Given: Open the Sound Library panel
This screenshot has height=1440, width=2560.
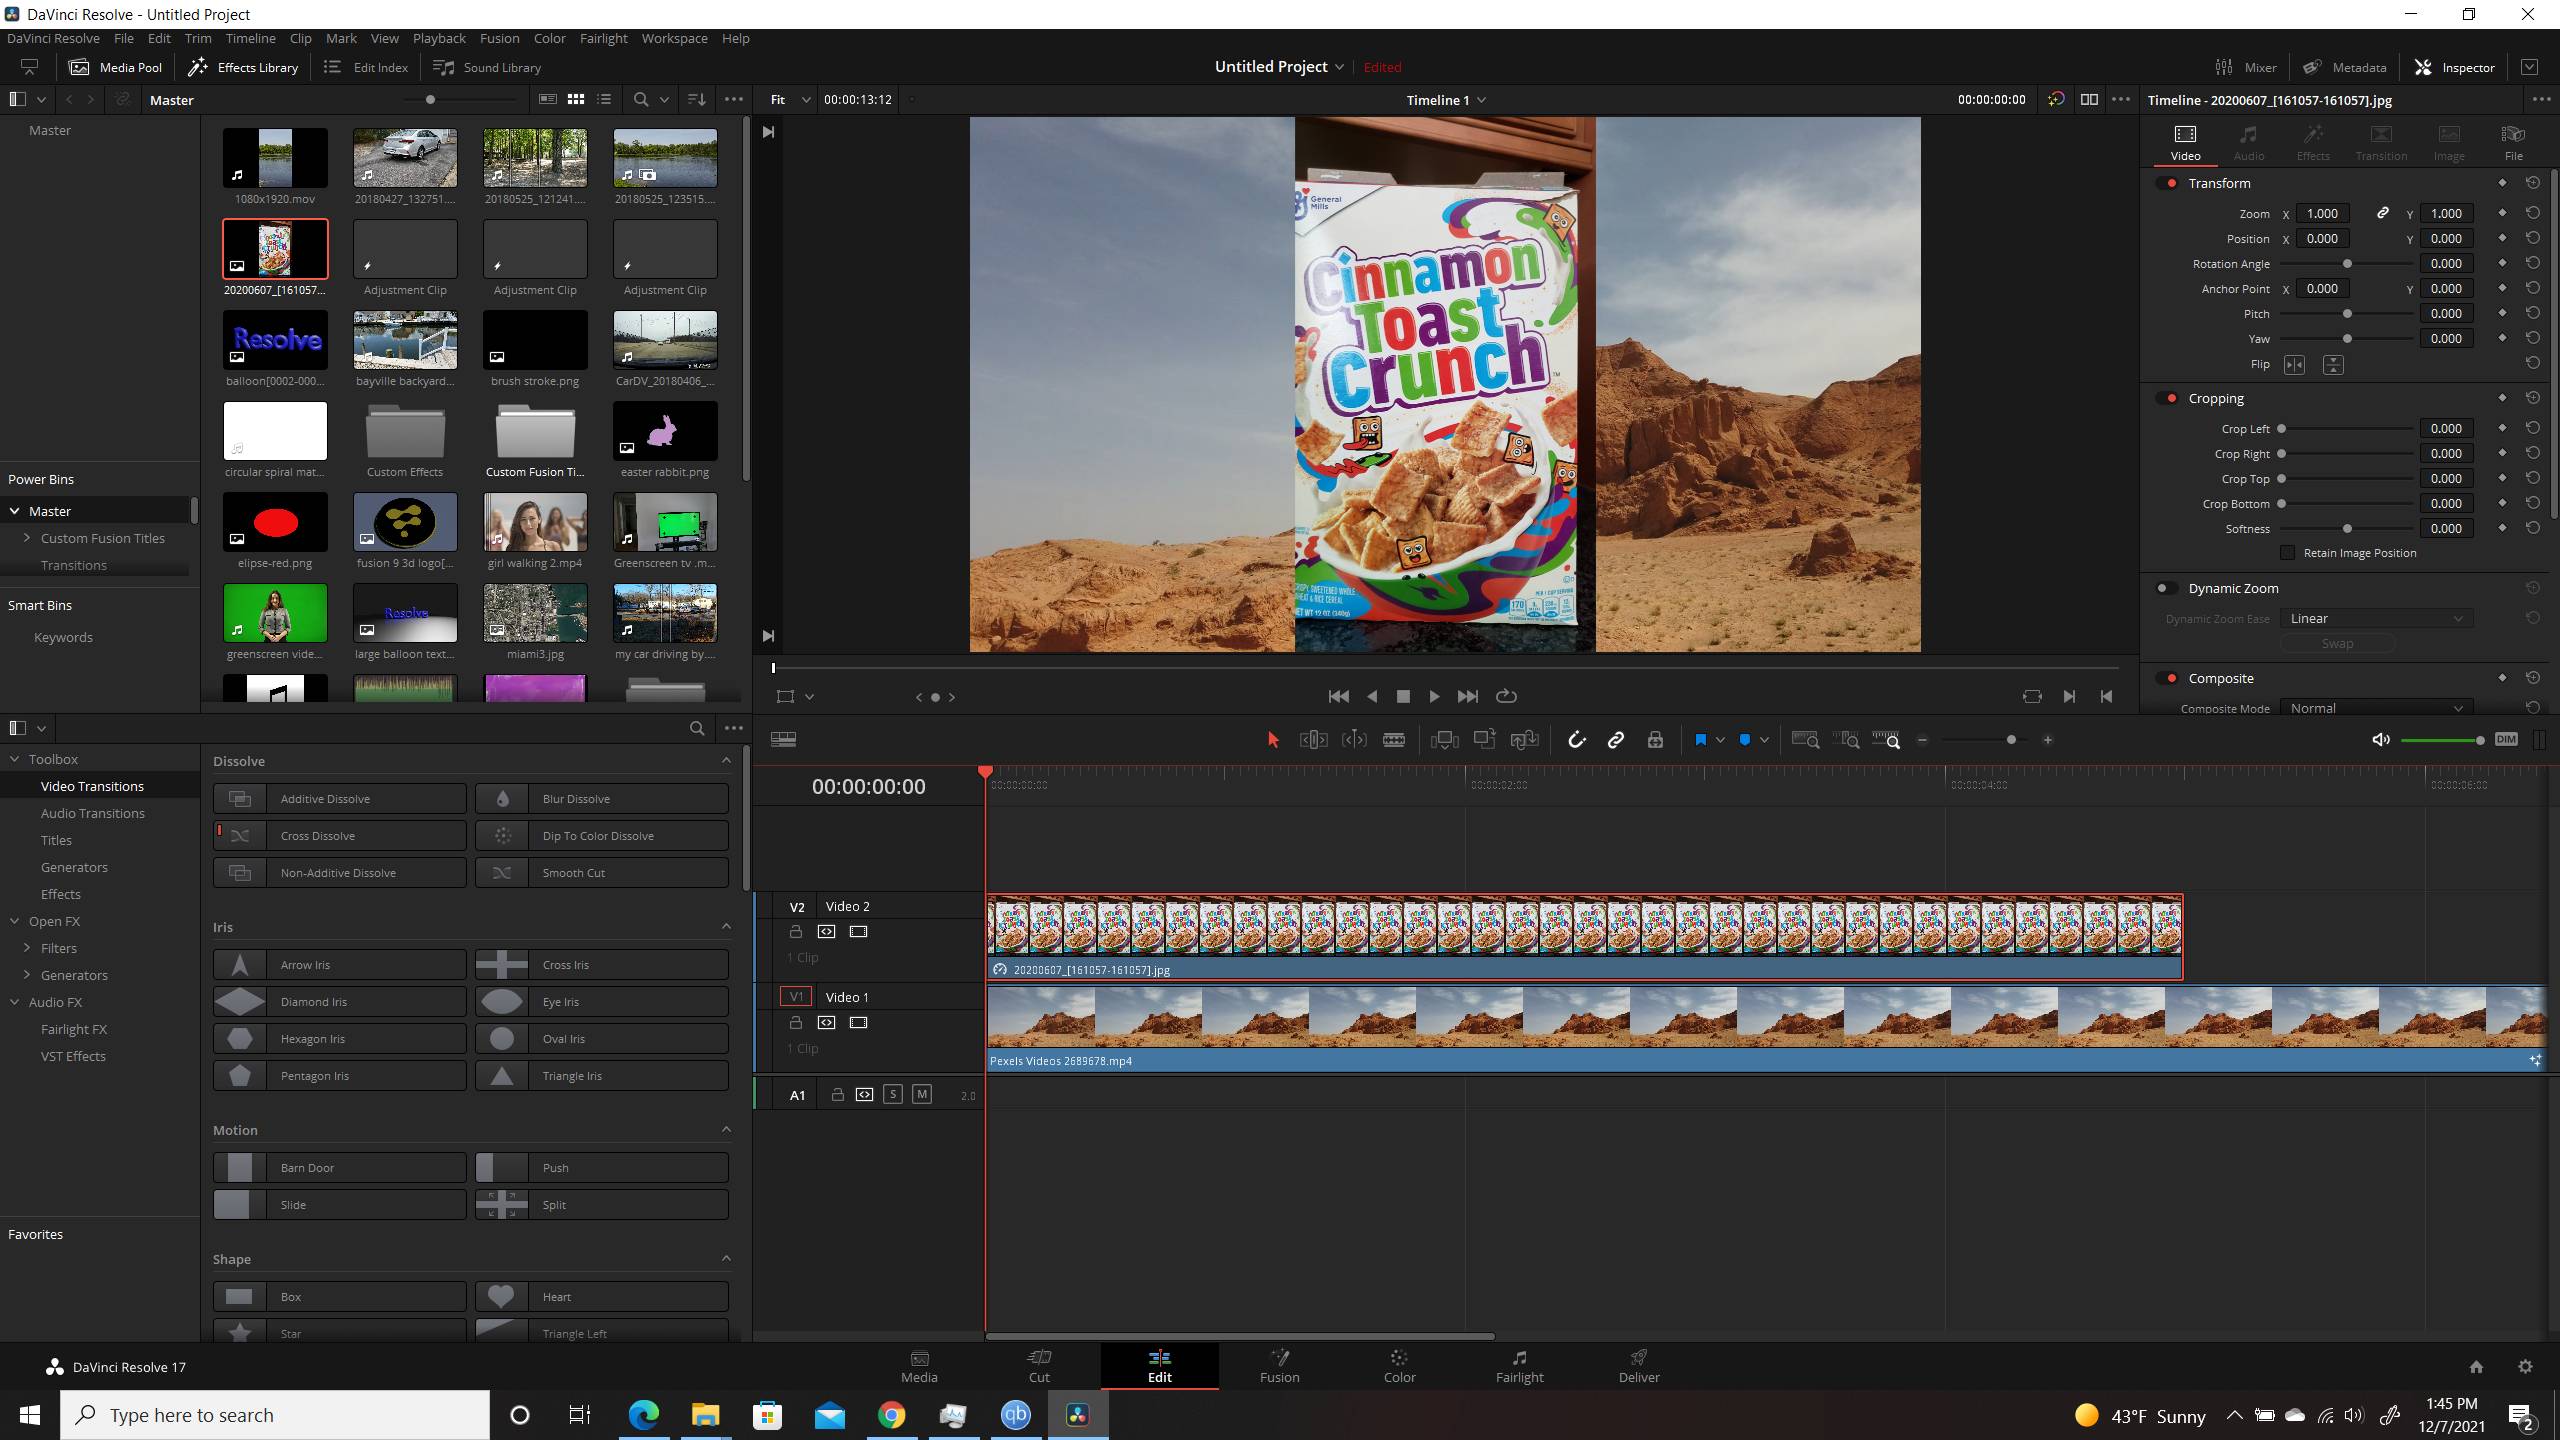Looking at the screenshot, I should pyautogui.click(x=487, y=67).
